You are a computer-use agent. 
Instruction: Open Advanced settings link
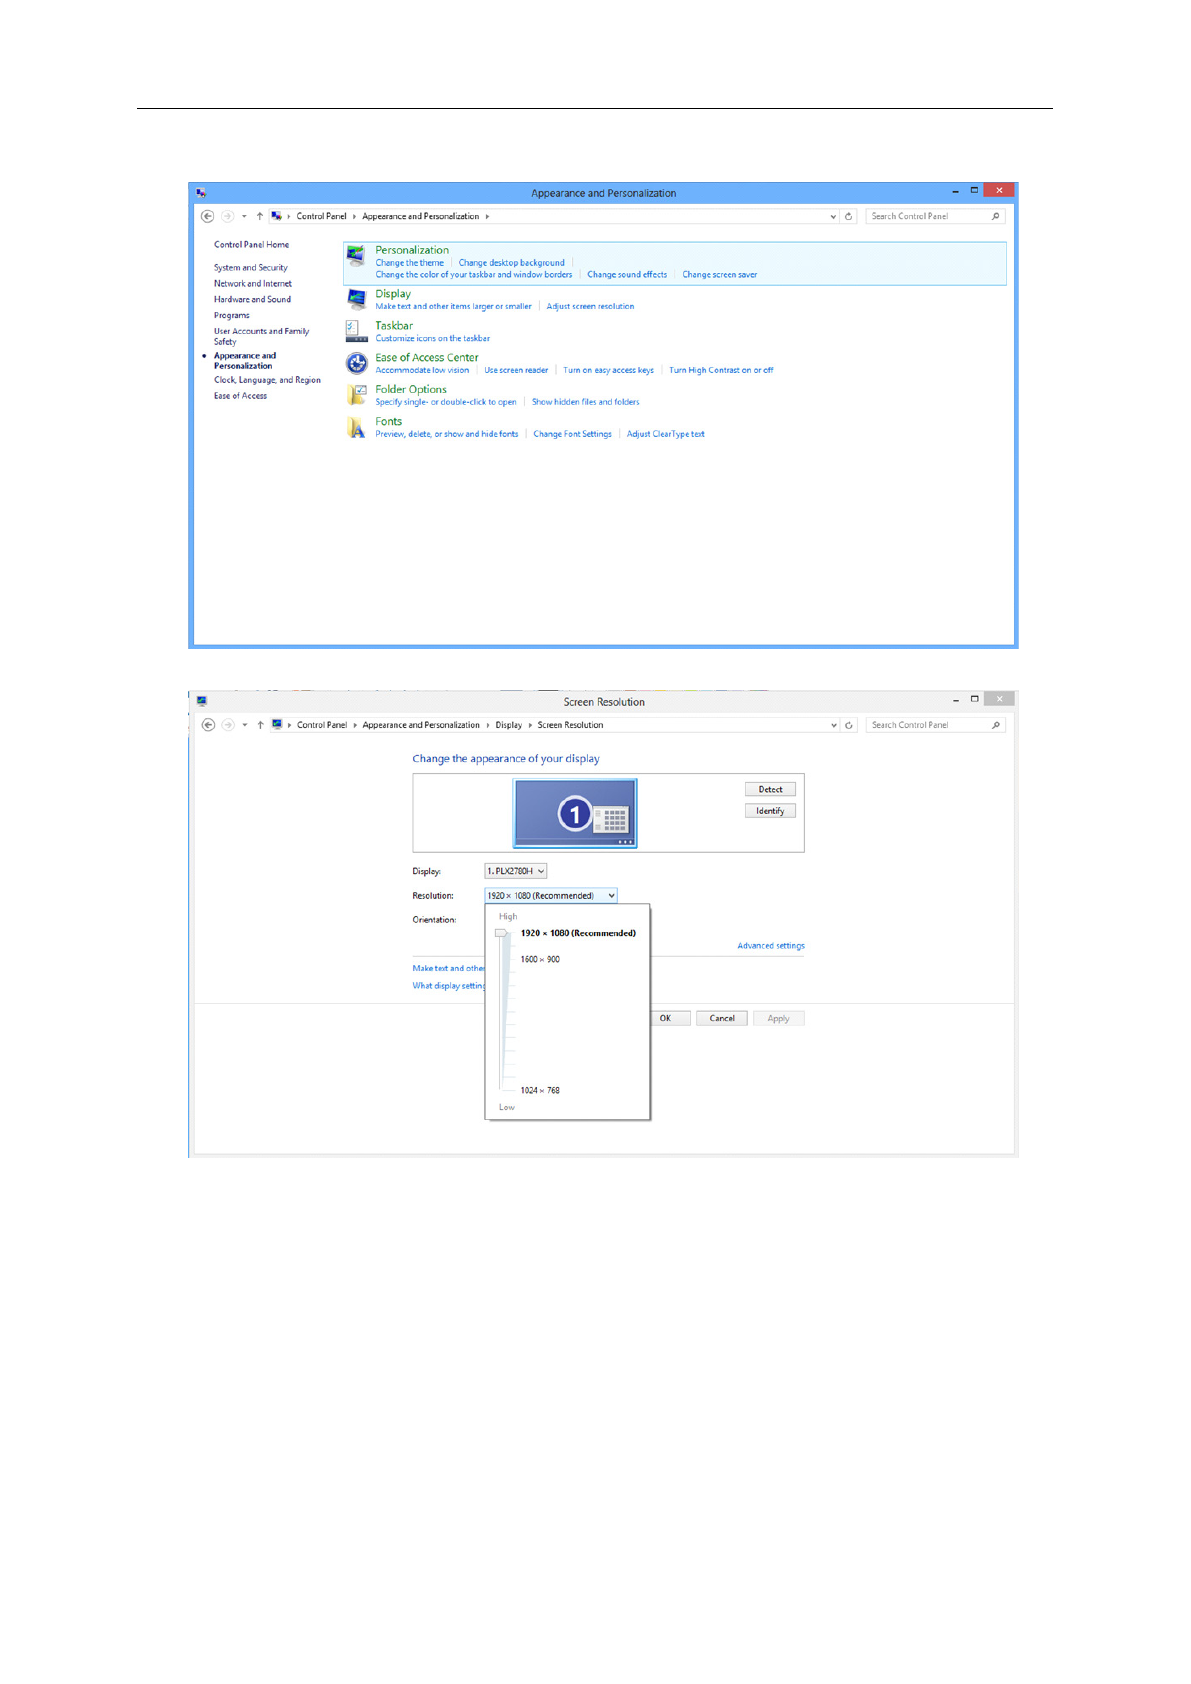pyautogui.click(x=770, y=946)
